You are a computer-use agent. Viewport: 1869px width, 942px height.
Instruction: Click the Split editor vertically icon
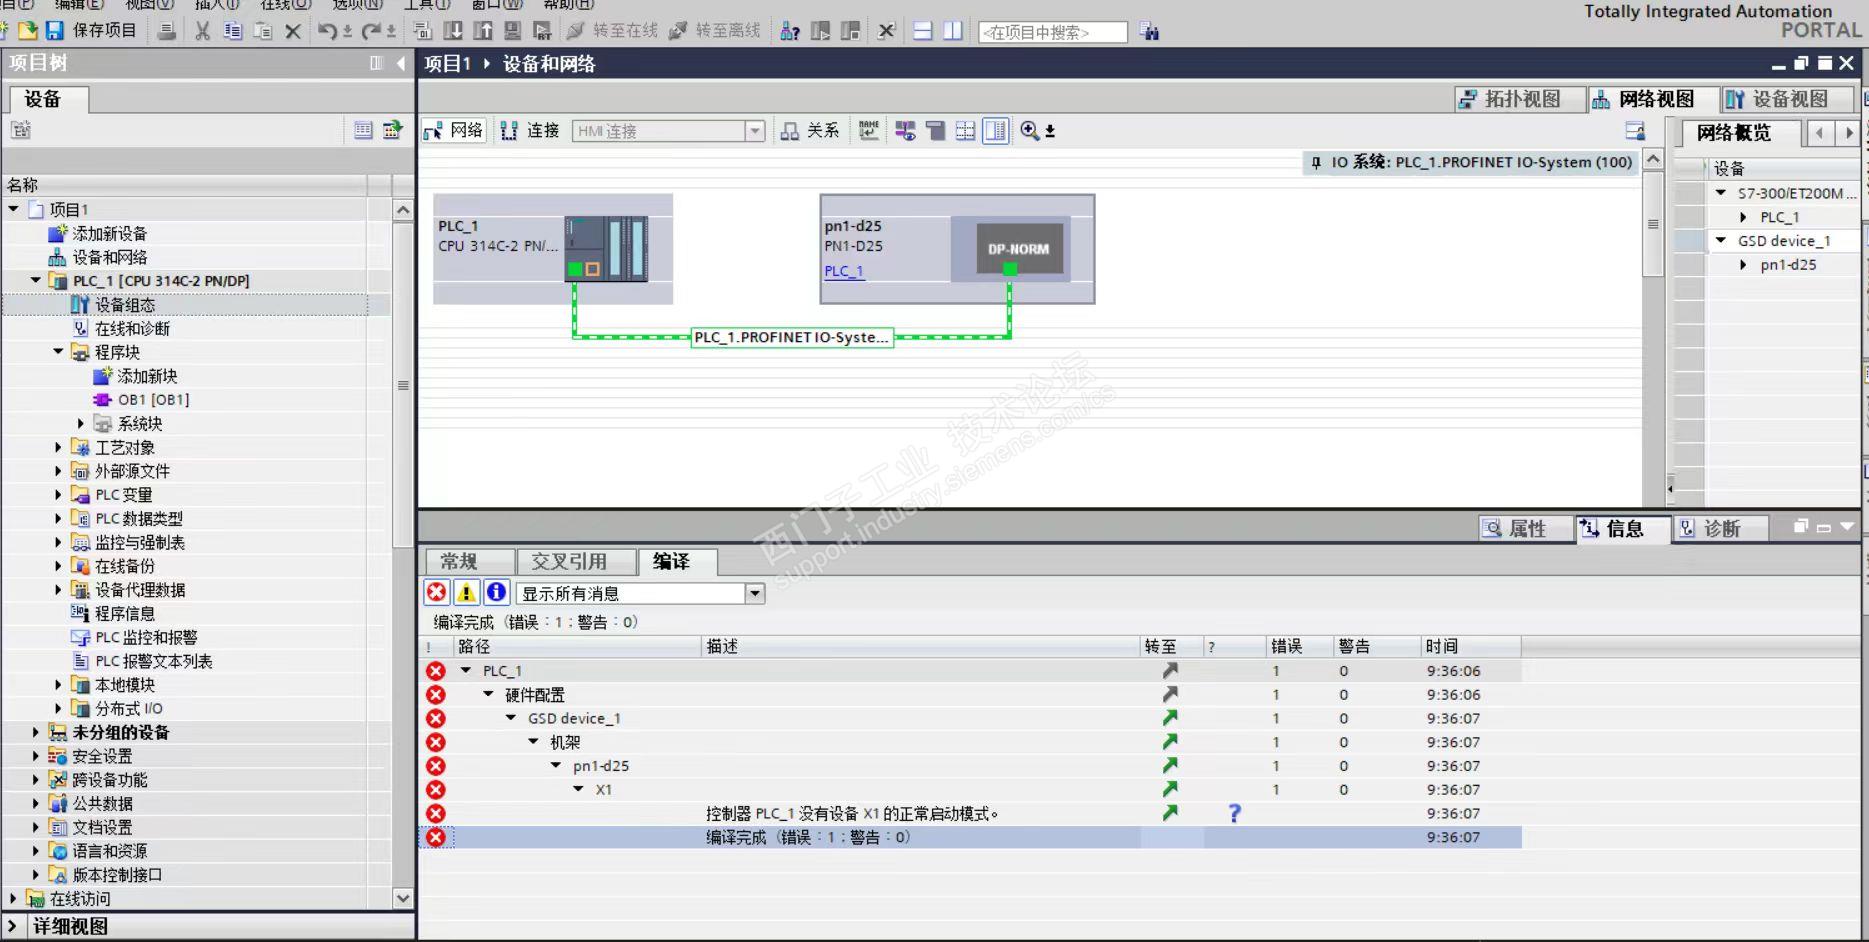pyautogui.click(x=953, y=31)
